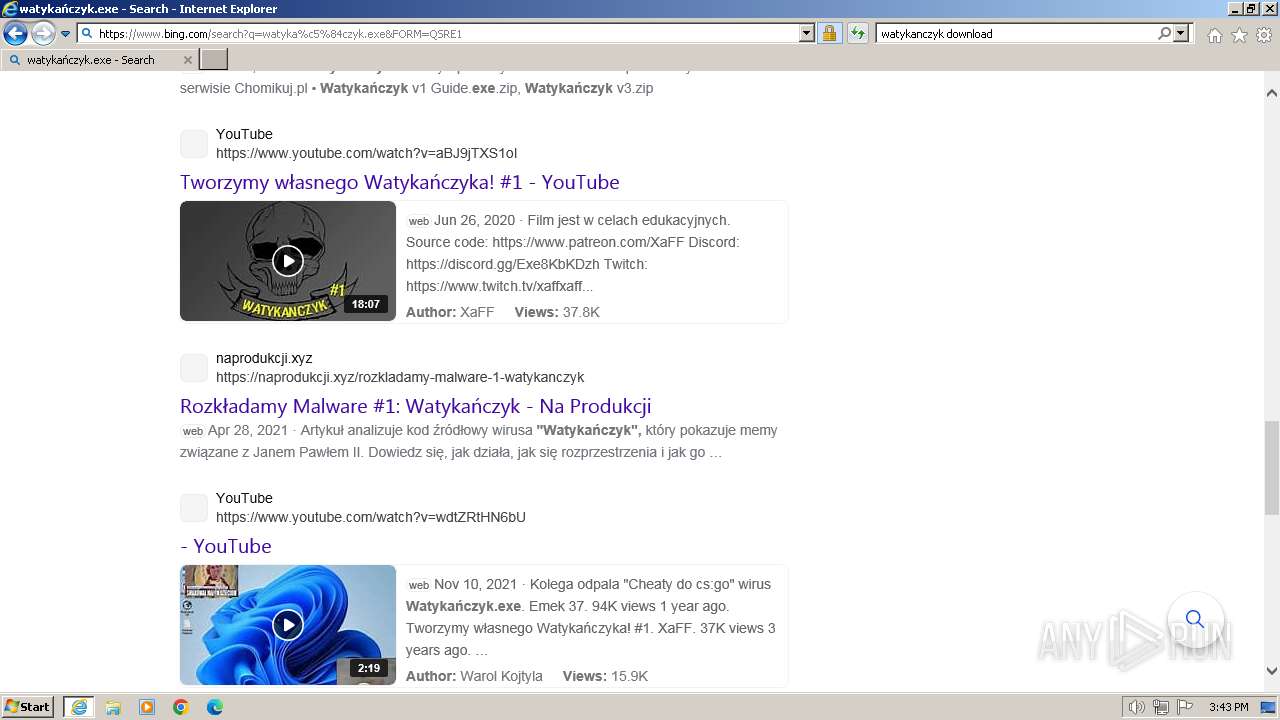
Task: Click 'Views: 37.8K' text
Action: click(557, 312)
